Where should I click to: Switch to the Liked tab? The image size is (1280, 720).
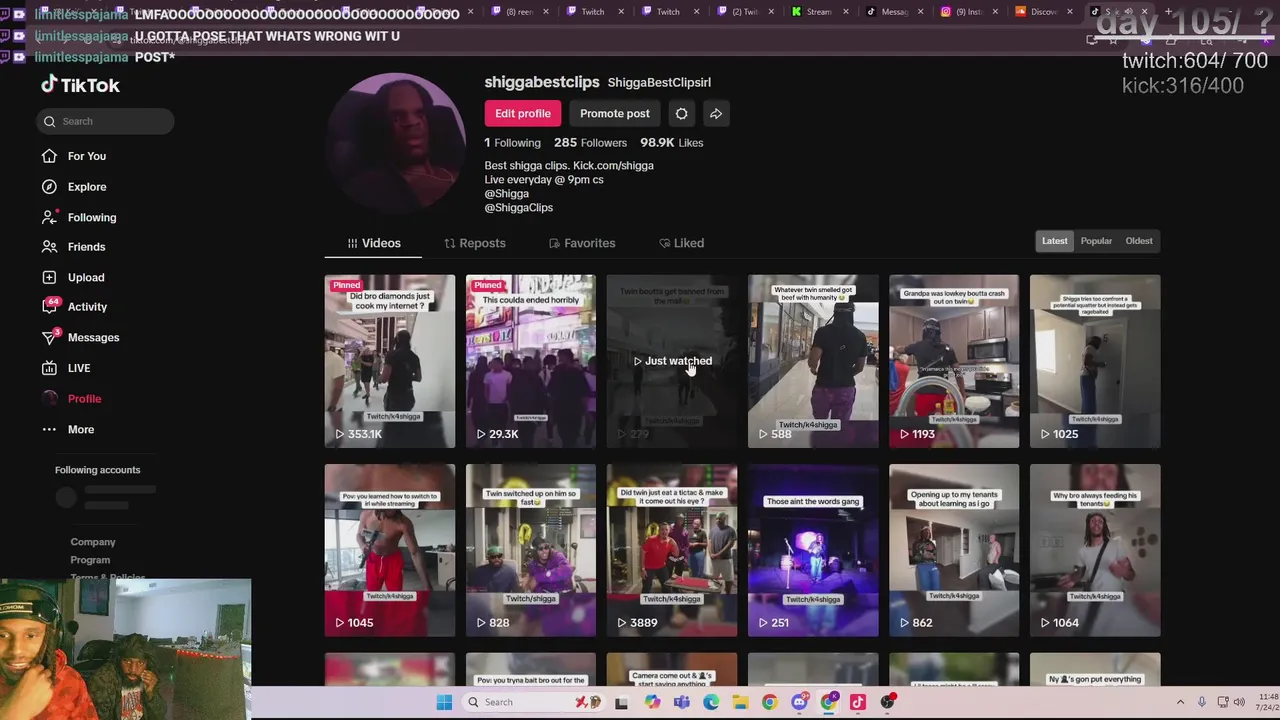[681, 243]
